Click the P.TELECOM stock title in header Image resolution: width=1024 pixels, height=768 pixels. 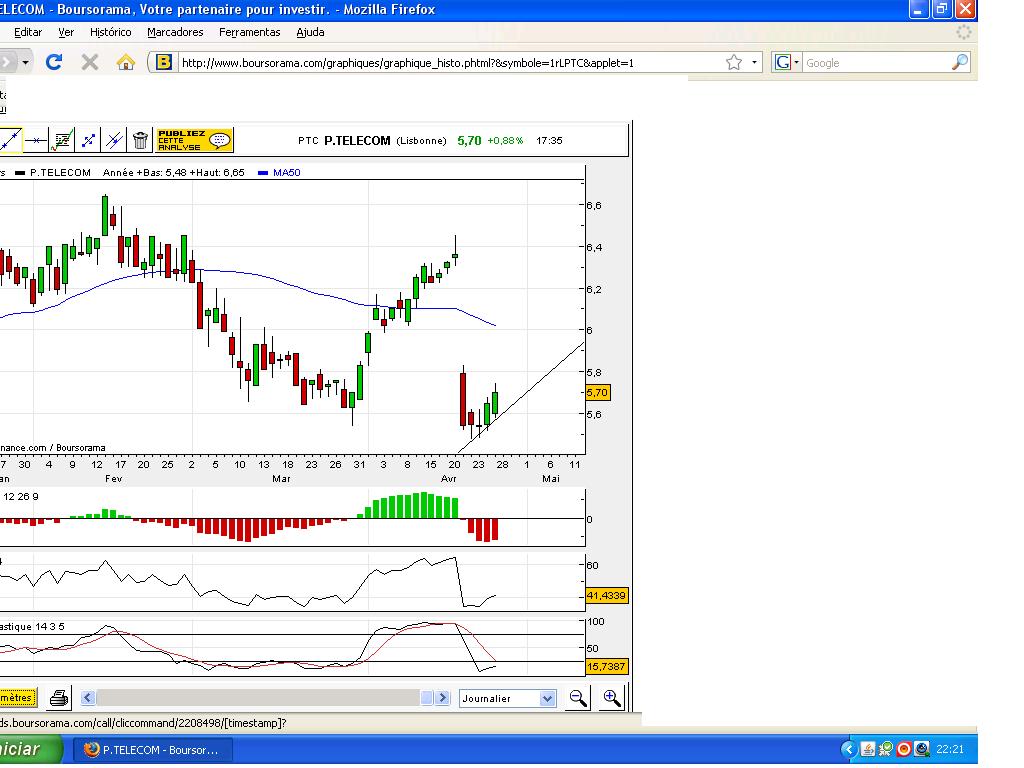pyautogui.click(x=357, y=140)
